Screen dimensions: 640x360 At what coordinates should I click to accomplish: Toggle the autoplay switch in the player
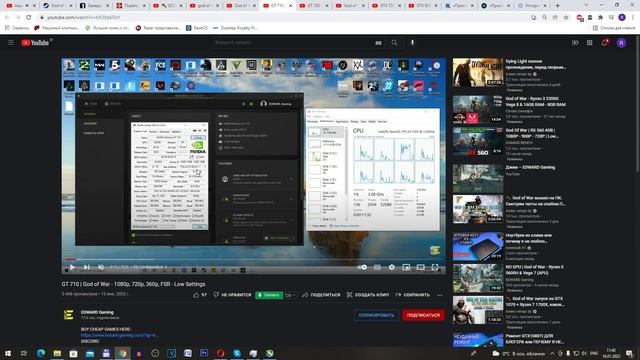(x=362, y=267)
